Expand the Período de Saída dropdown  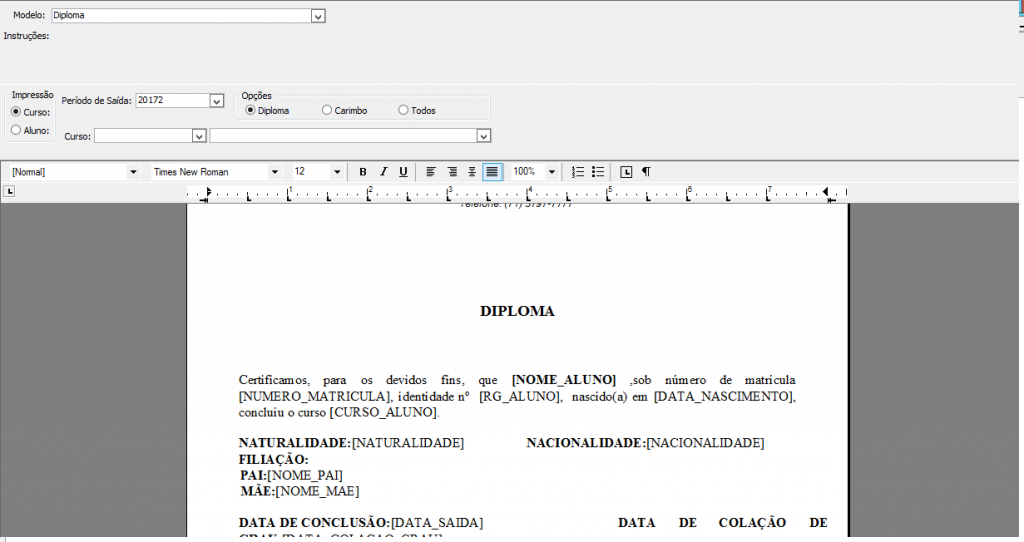tap(216, 100)
